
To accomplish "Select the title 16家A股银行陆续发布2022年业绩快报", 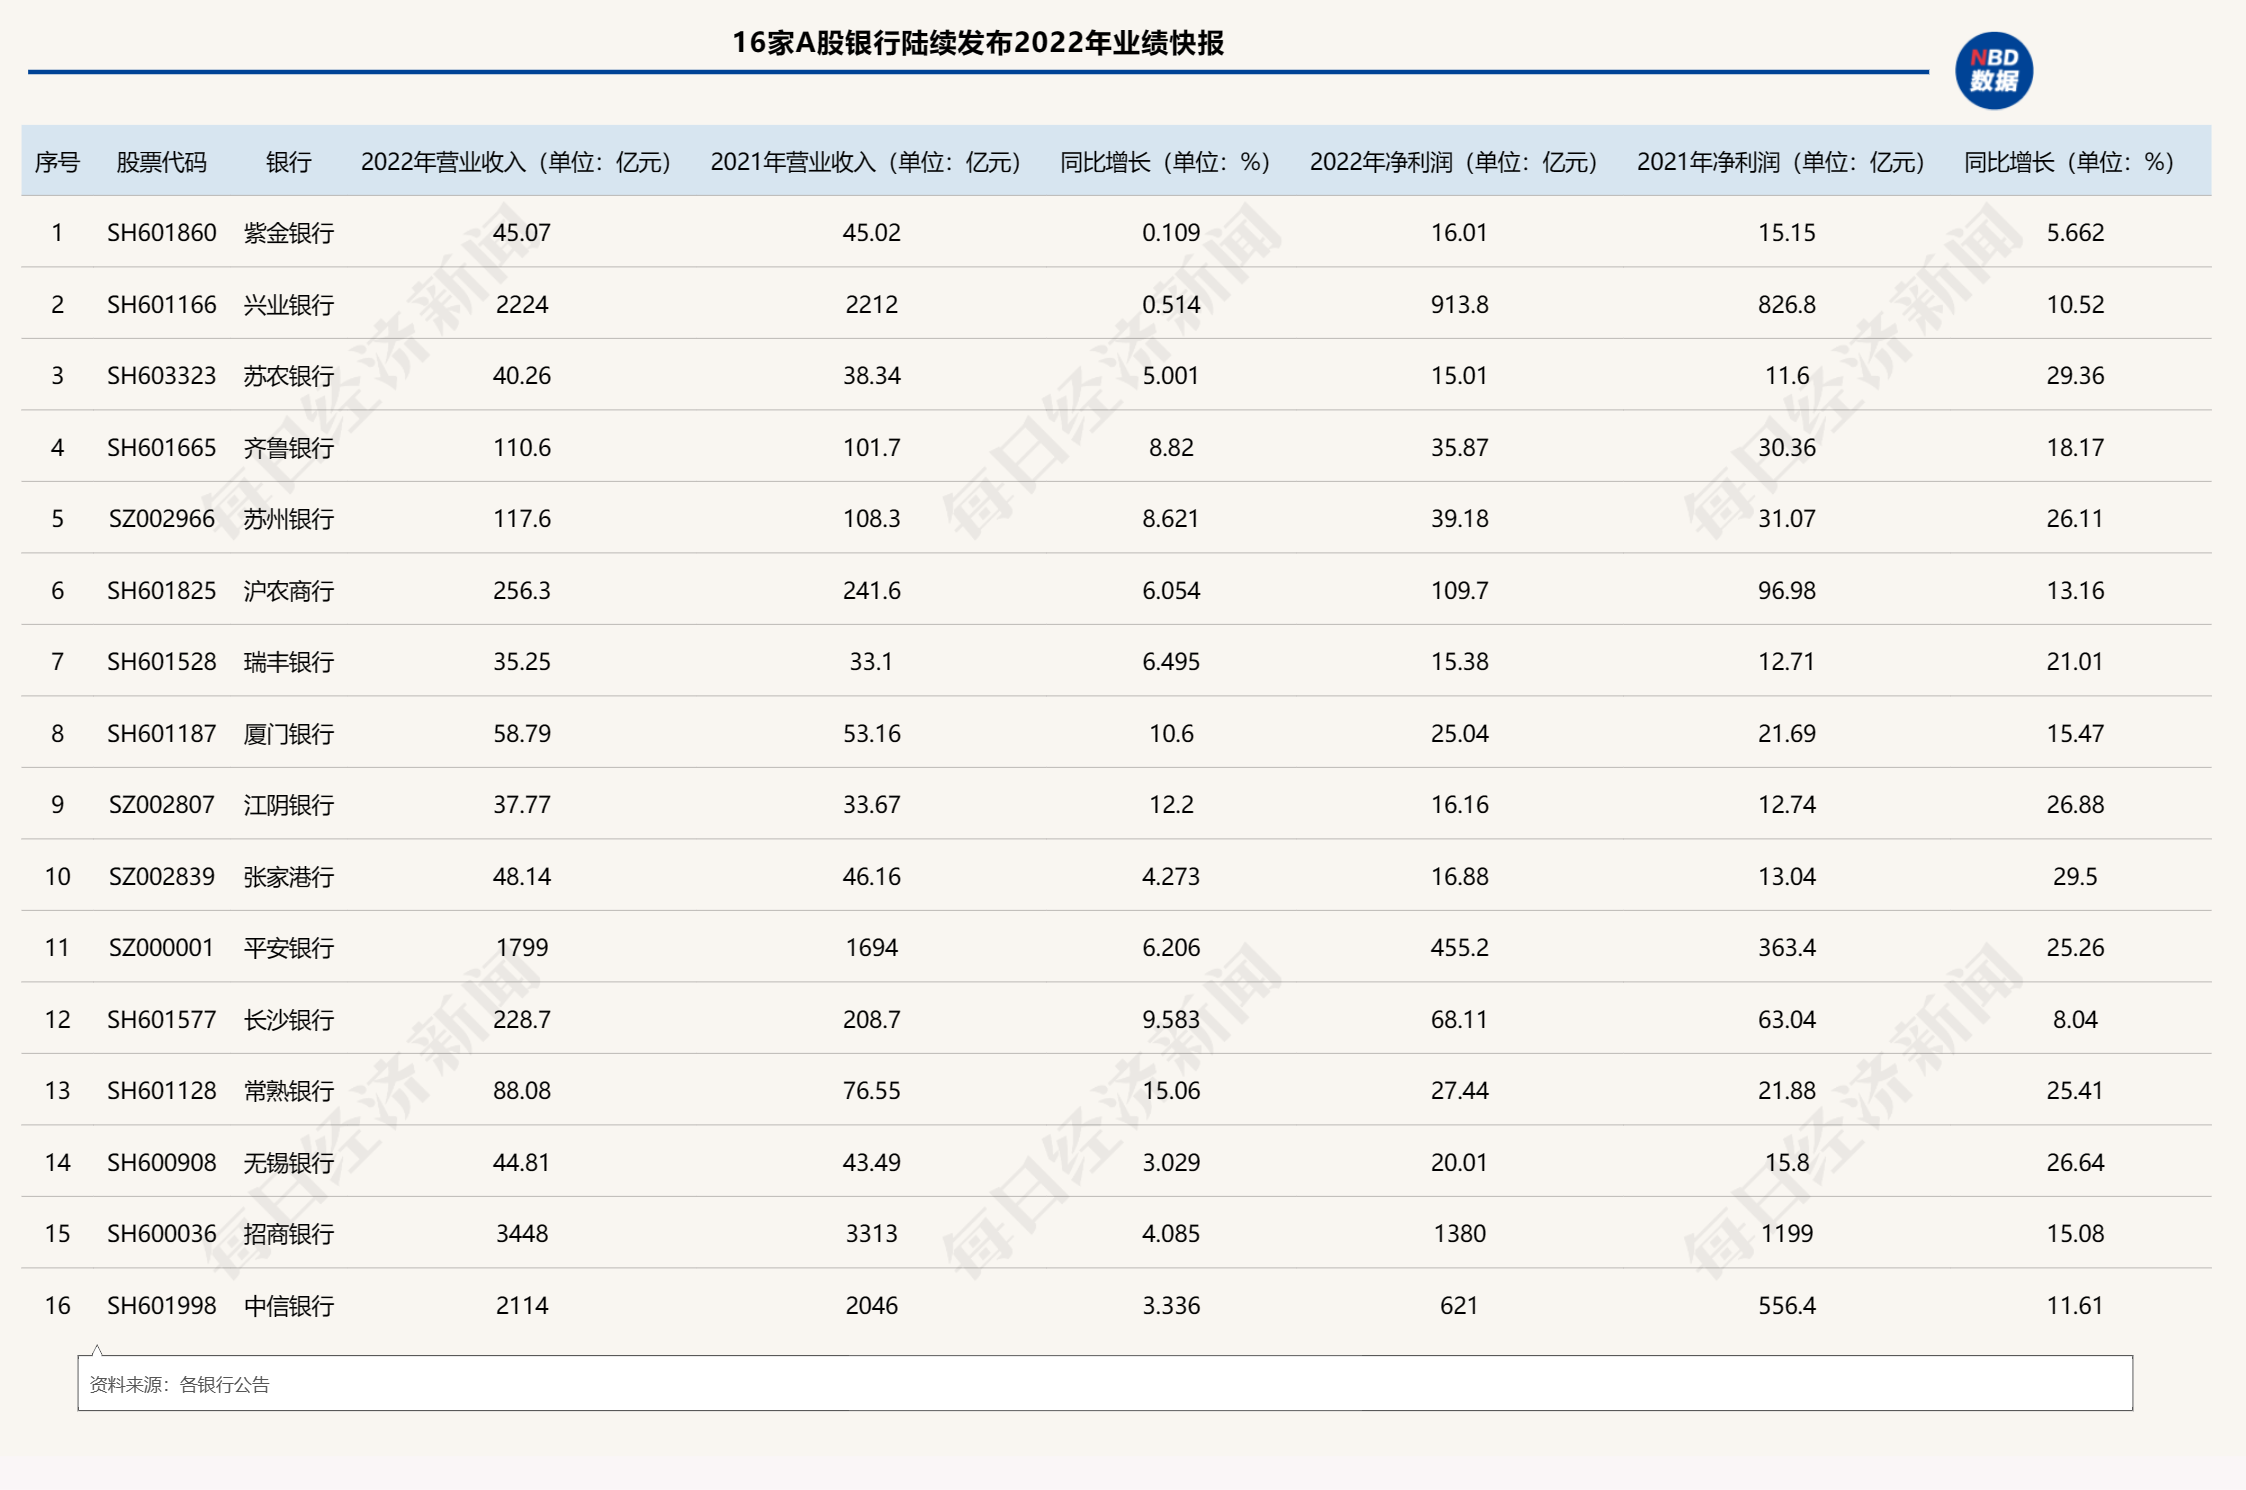I will [x=978, y=43].
